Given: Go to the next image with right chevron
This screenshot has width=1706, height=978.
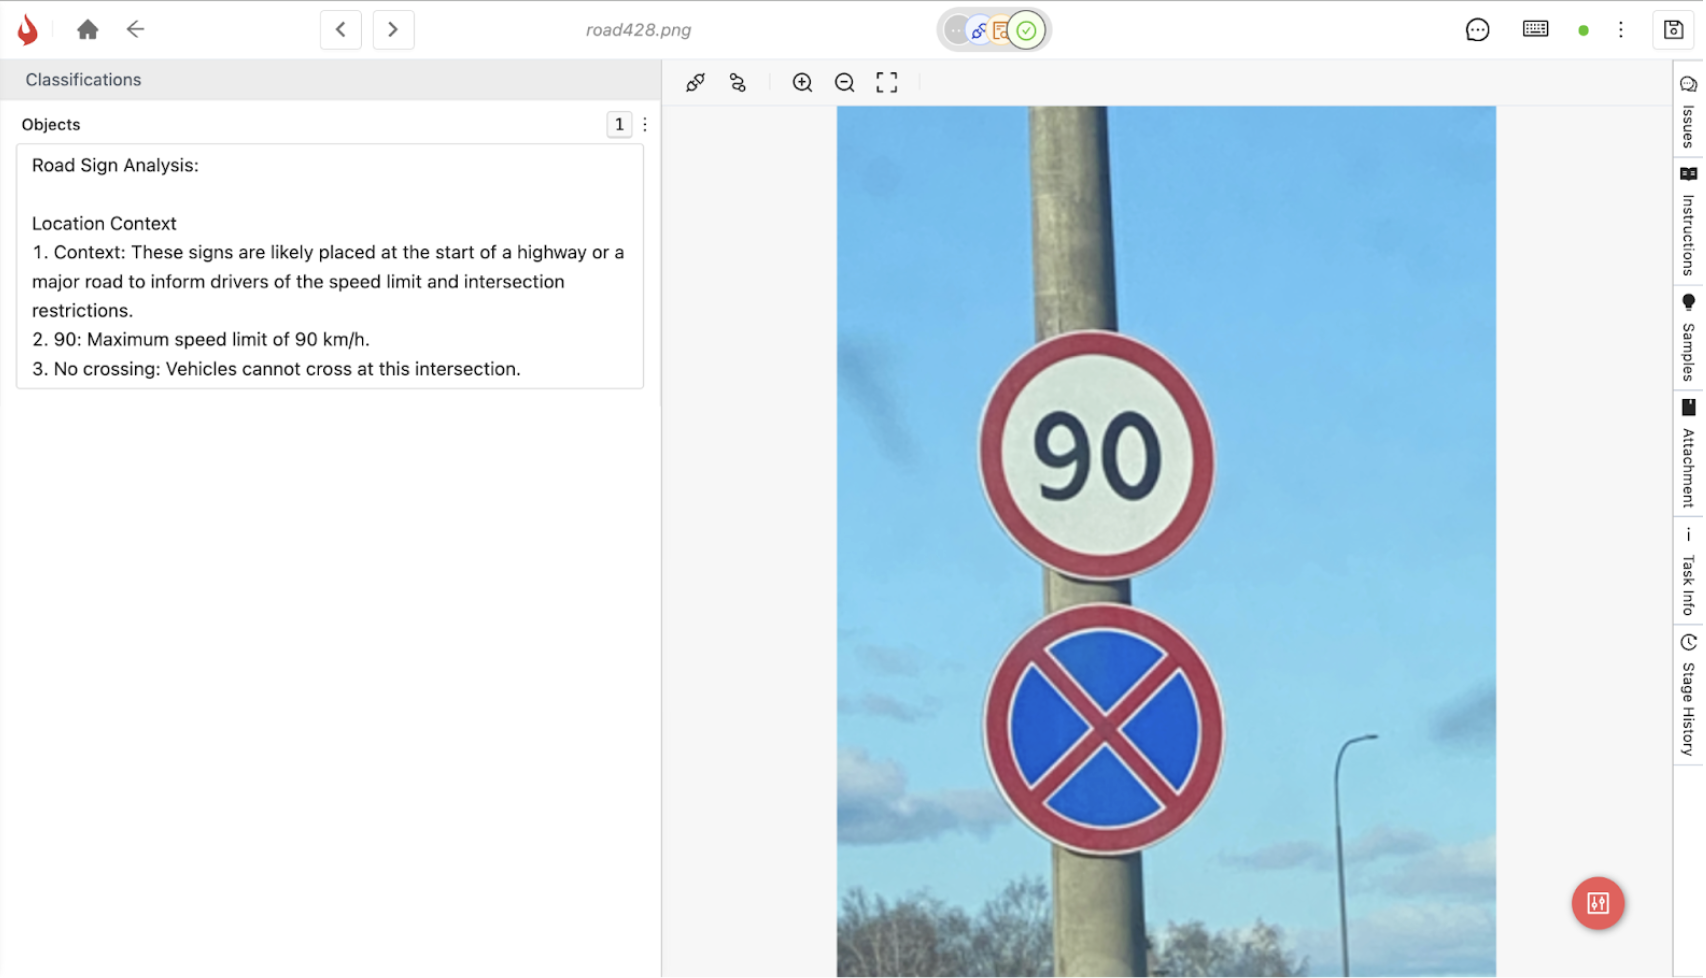Looking at the screenshot, I should pyautogui.click(x=393, y=30).
